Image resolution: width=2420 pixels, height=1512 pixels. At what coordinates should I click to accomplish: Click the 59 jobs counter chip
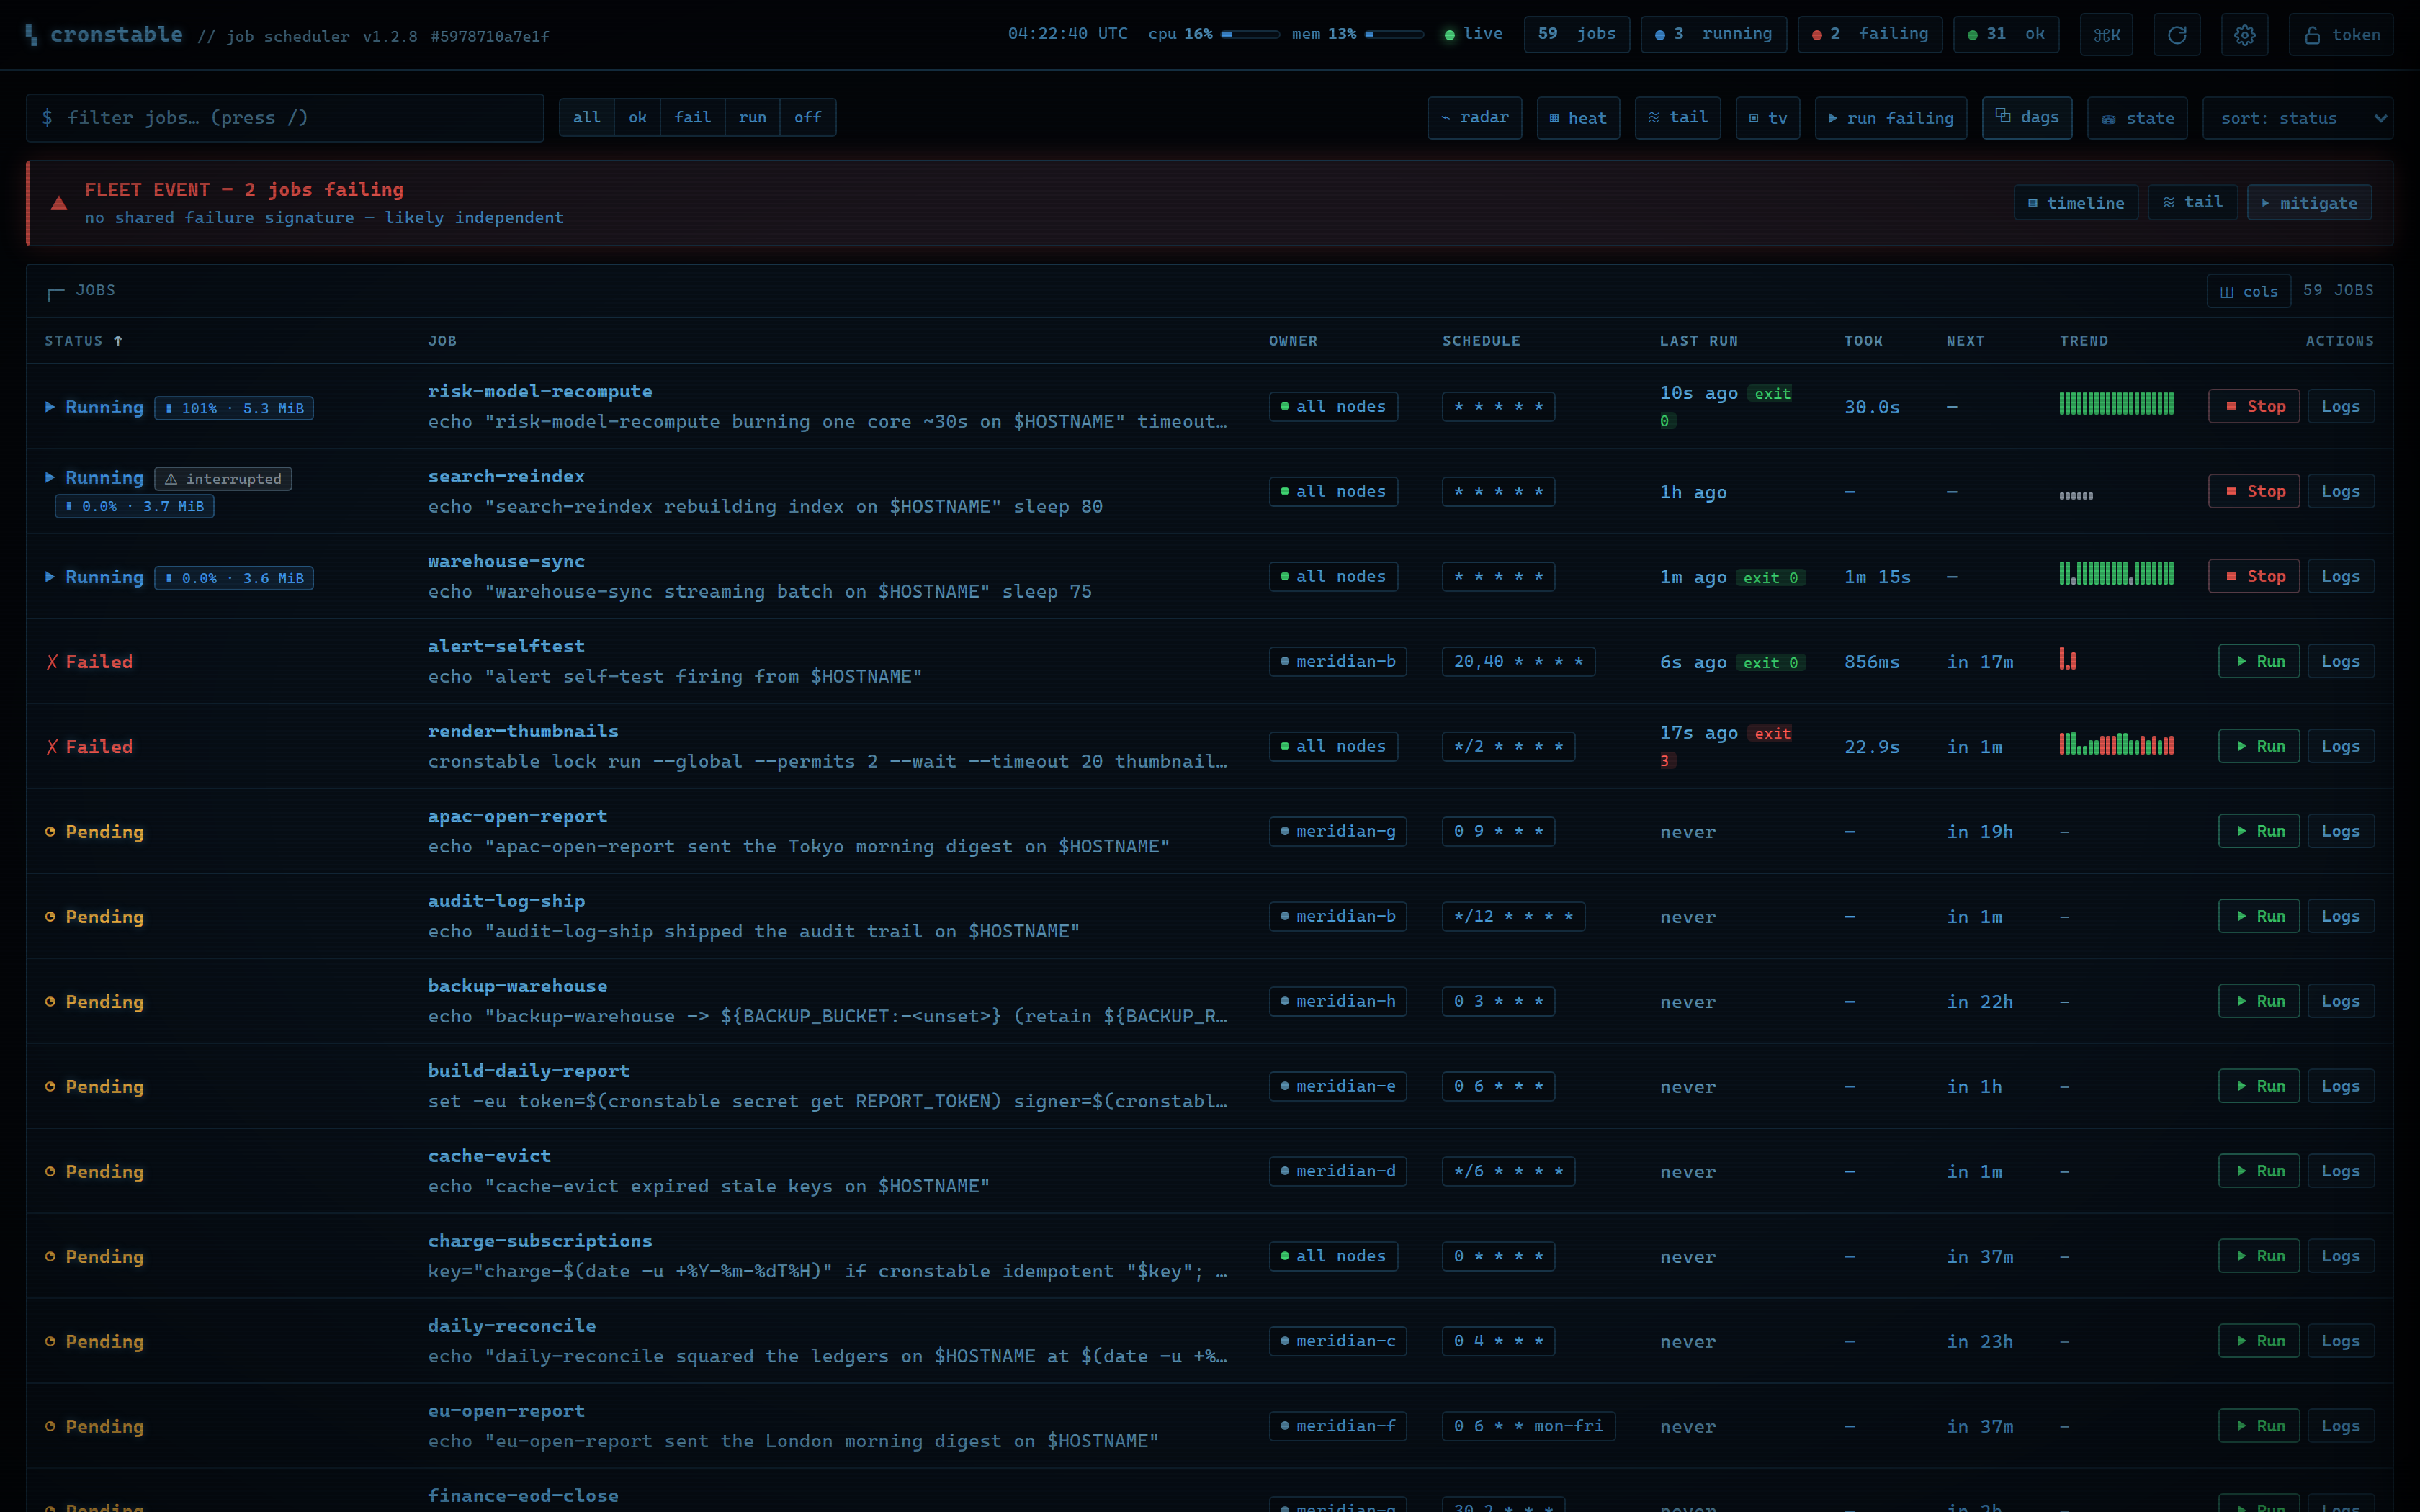tap(1576, 34)
